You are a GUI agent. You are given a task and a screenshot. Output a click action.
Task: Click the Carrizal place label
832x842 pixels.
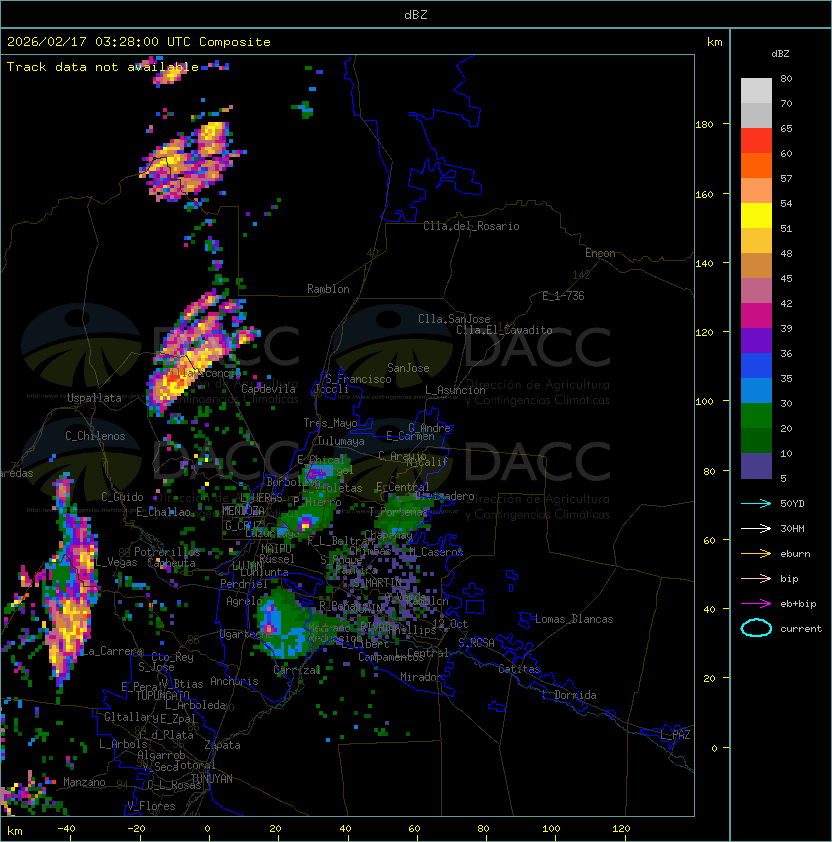pos(297,670)
